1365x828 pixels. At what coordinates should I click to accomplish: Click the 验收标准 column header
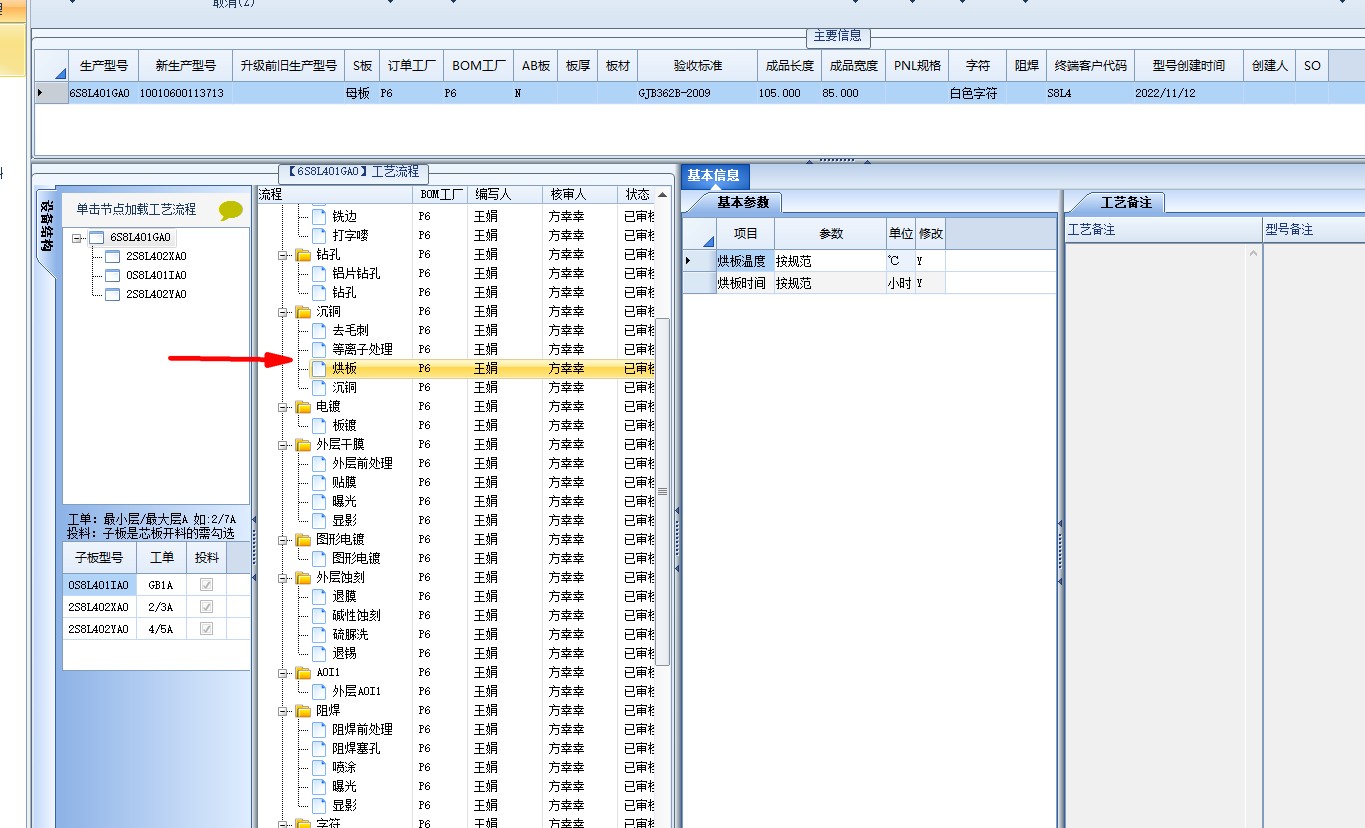click(x=697, y=65)
